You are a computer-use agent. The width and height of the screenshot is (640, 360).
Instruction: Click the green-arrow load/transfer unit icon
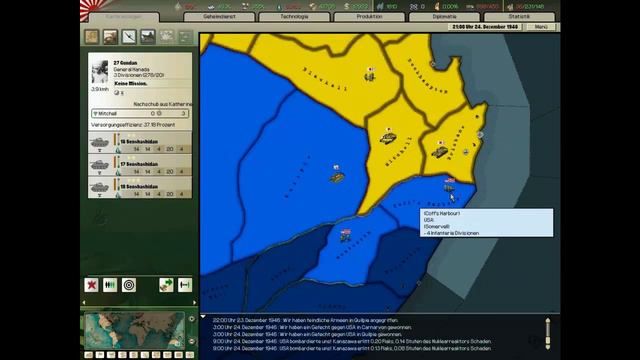[166, 285]
